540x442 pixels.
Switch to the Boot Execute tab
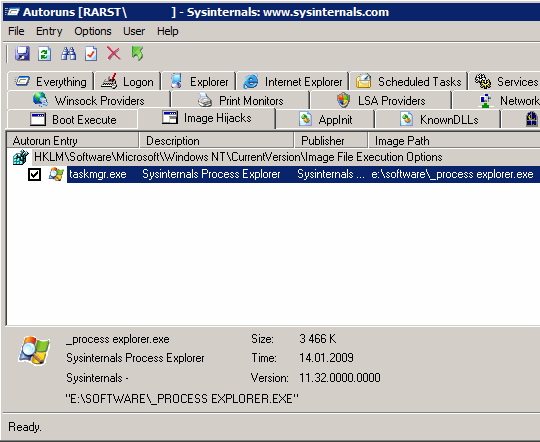(x=73, y=120)
